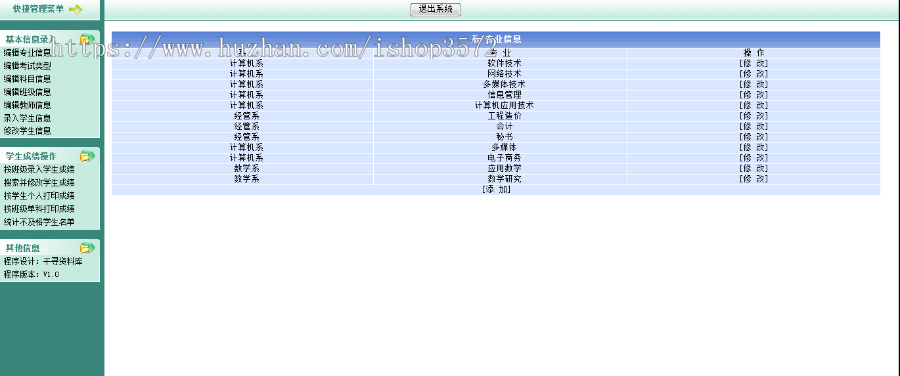
Task: Open 编辑考试类型 in the sidebar
Action: coord(28,65)
